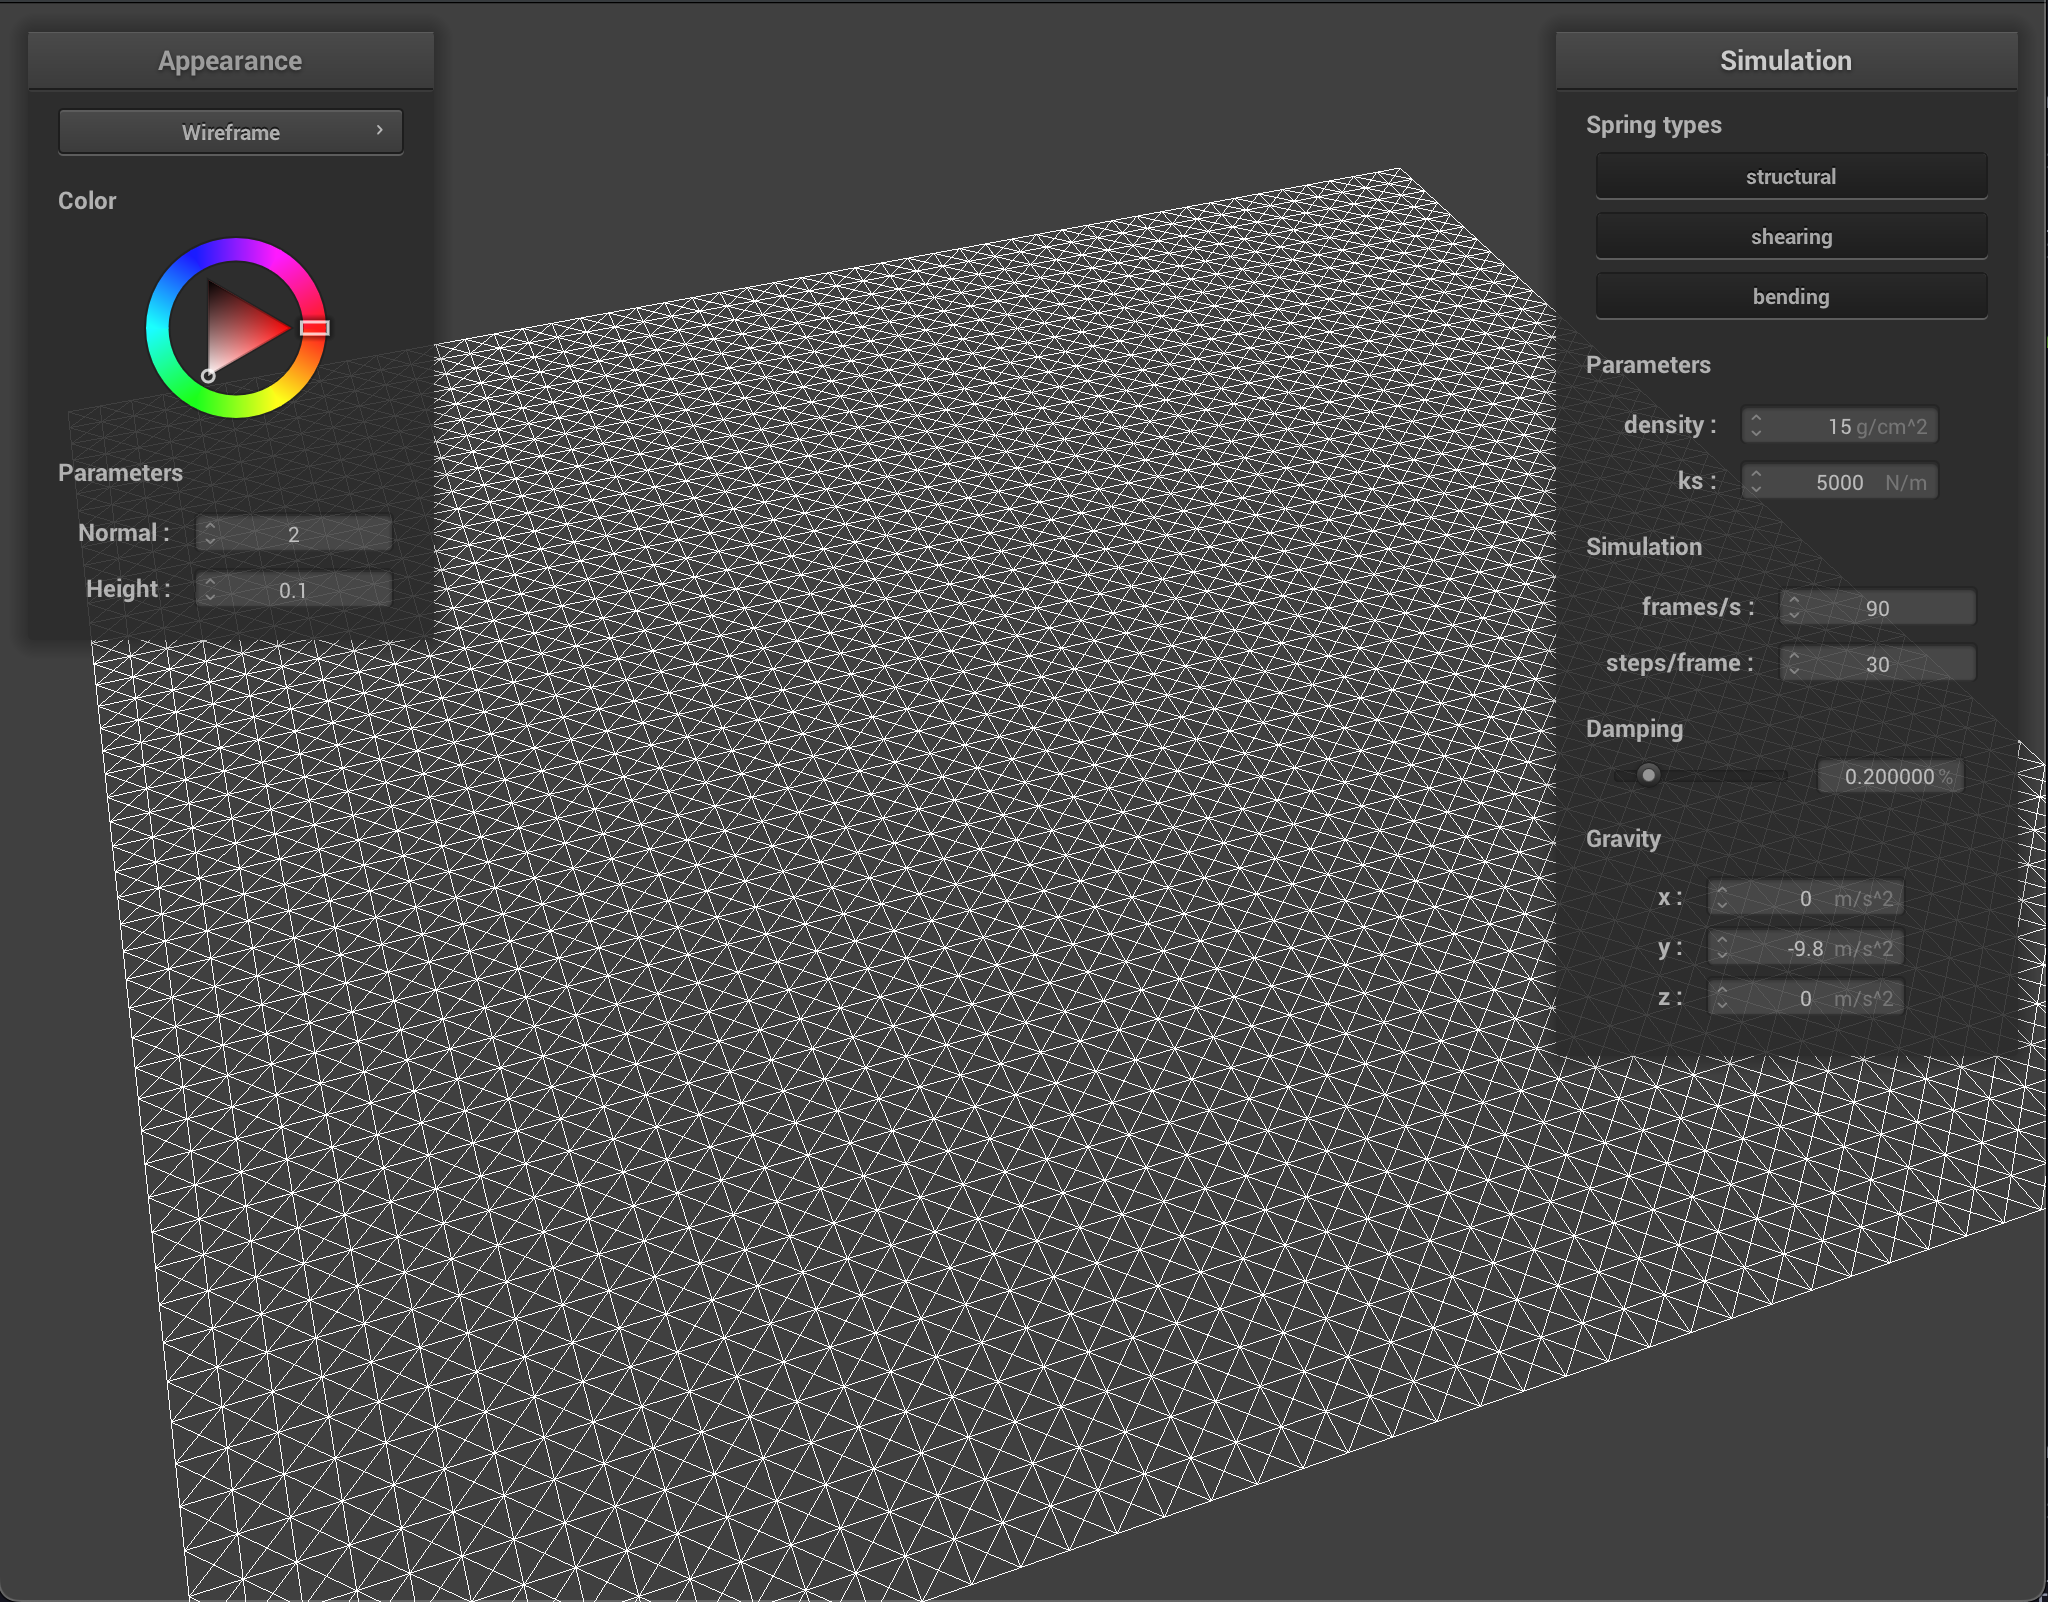The height and width of the screenshot is (1602, 2048).
Task: Click the color wheel hue ring marker
Action: pyautogui.click(x=314, y=328)
